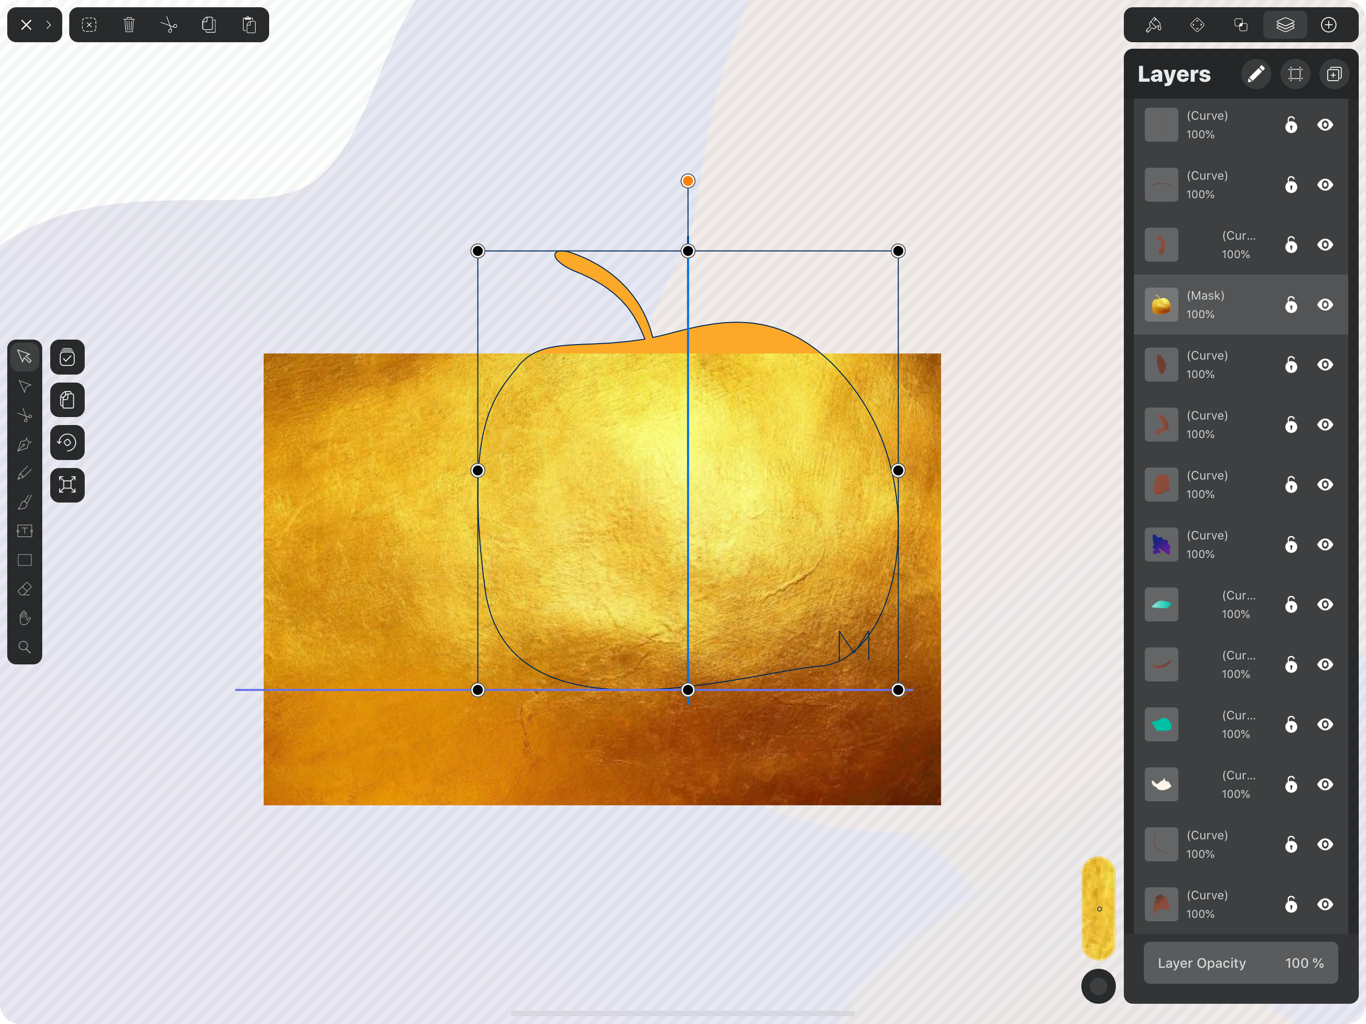Hide the purple-thumbnail (Curve) layer
1366x1024 pixels.
coord(1325,545)
